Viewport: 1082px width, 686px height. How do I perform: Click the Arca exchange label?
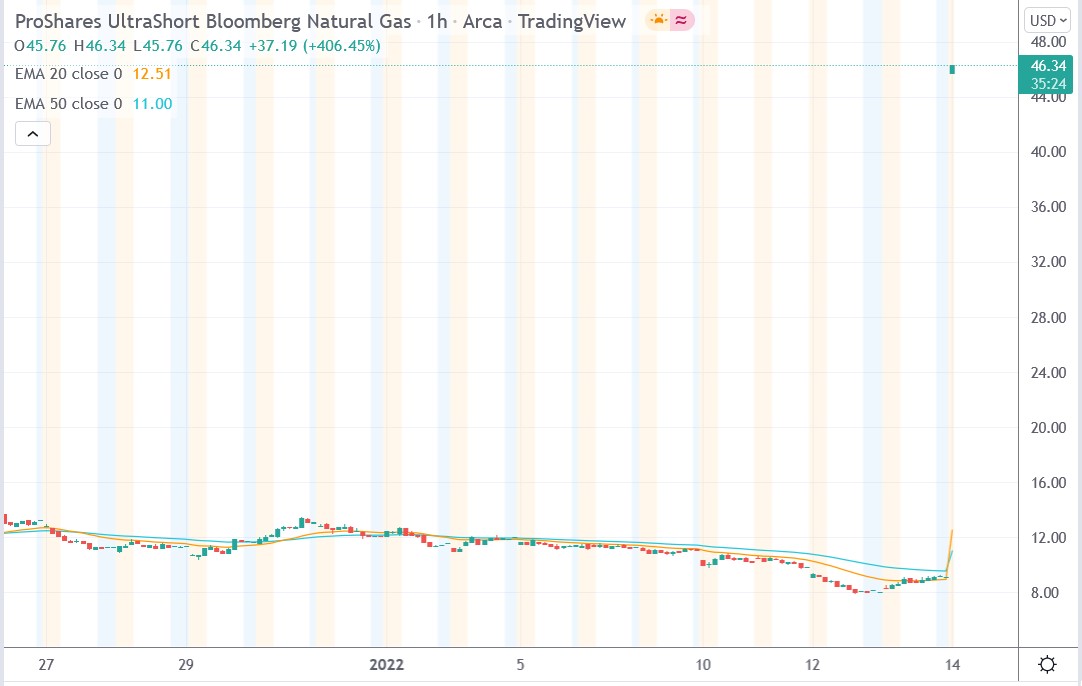tap(482, 21)
